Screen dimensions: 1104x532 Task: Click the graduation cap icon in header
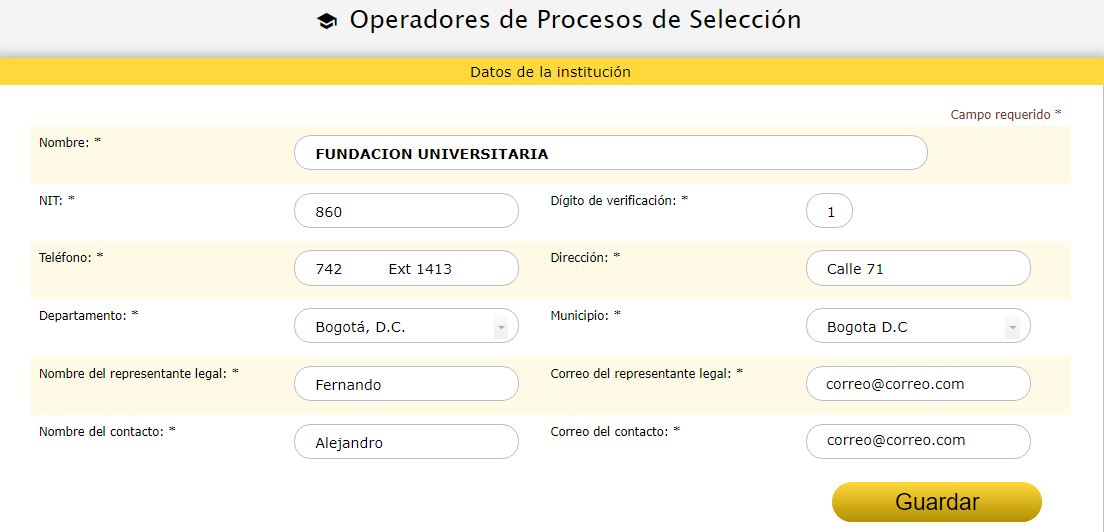pos(327,21)
